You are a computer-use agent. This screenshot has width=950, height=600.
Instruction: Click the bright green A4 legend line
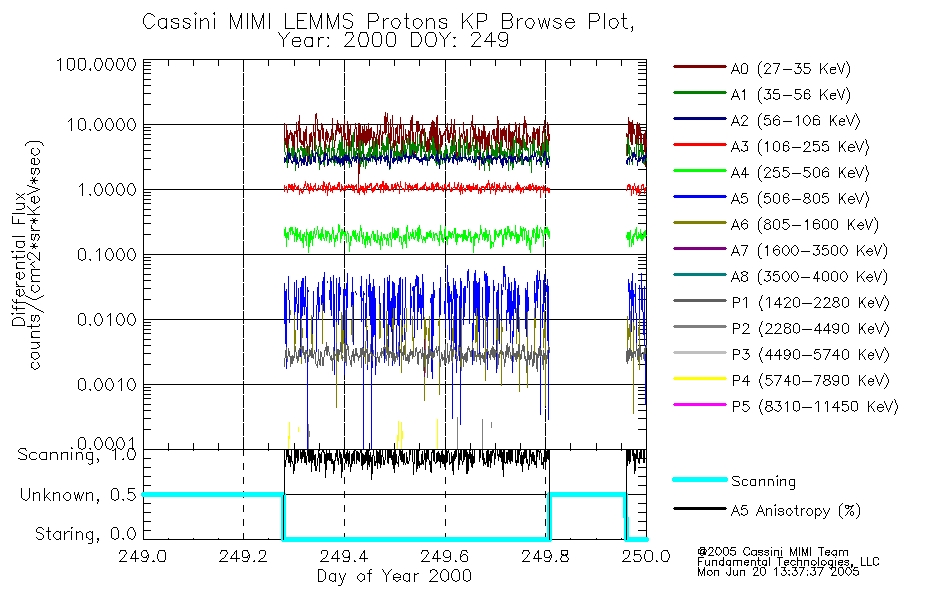tap(699, 171)
